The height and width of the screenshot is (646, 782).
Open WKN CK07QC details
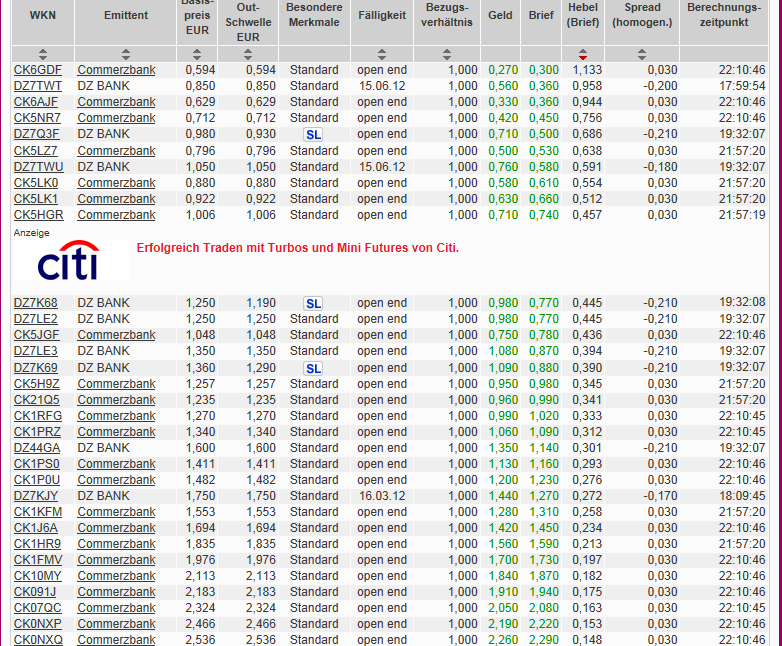tap(37, 608)
